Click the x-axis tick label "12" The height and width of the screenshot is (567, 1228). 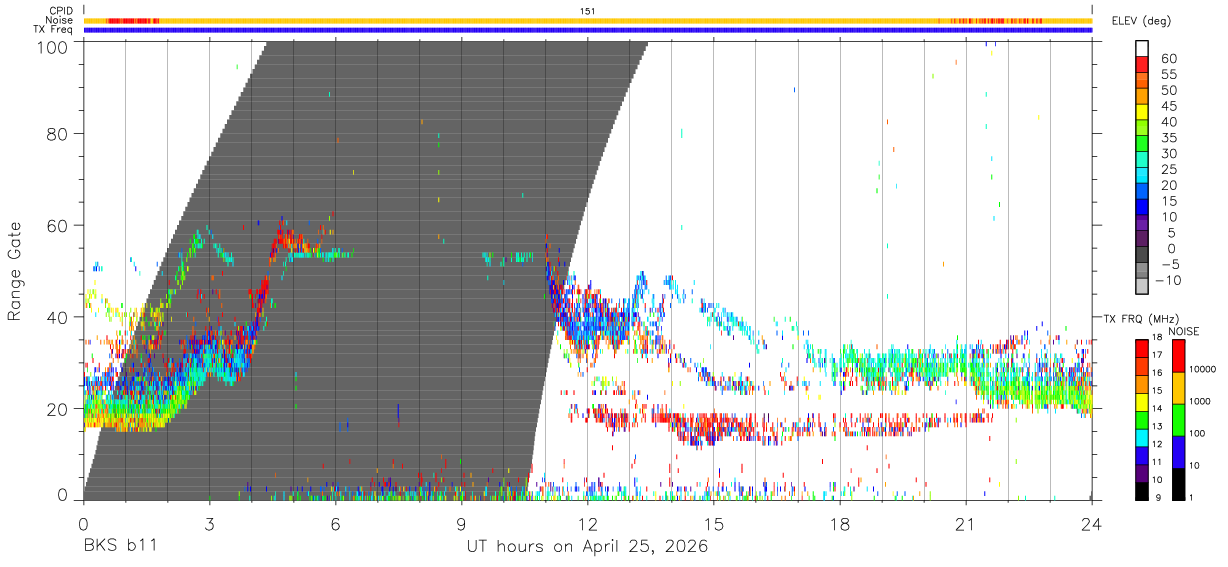coord(588,523)
